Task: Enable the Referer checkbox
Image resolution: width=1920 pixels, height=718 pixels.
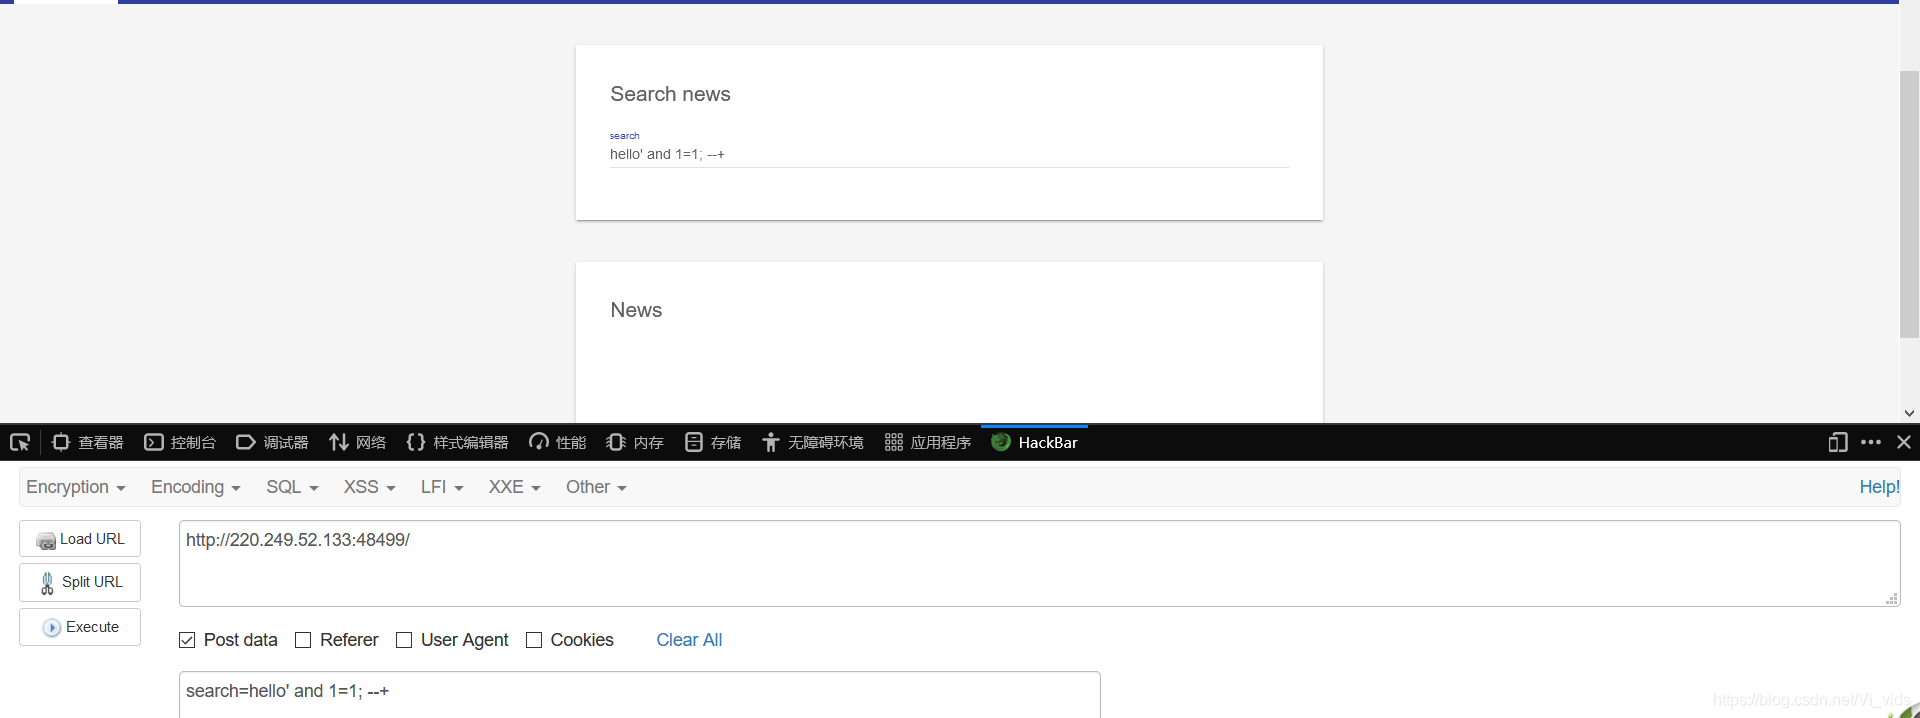Action: pos(303,640)
